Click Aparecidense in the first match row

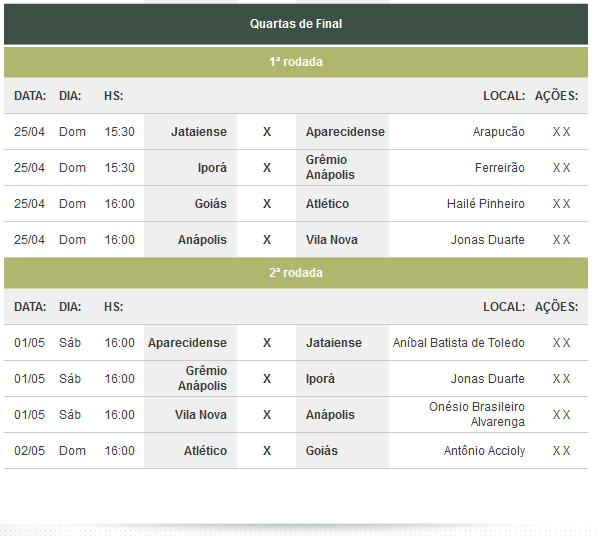[x=345, y=132]
